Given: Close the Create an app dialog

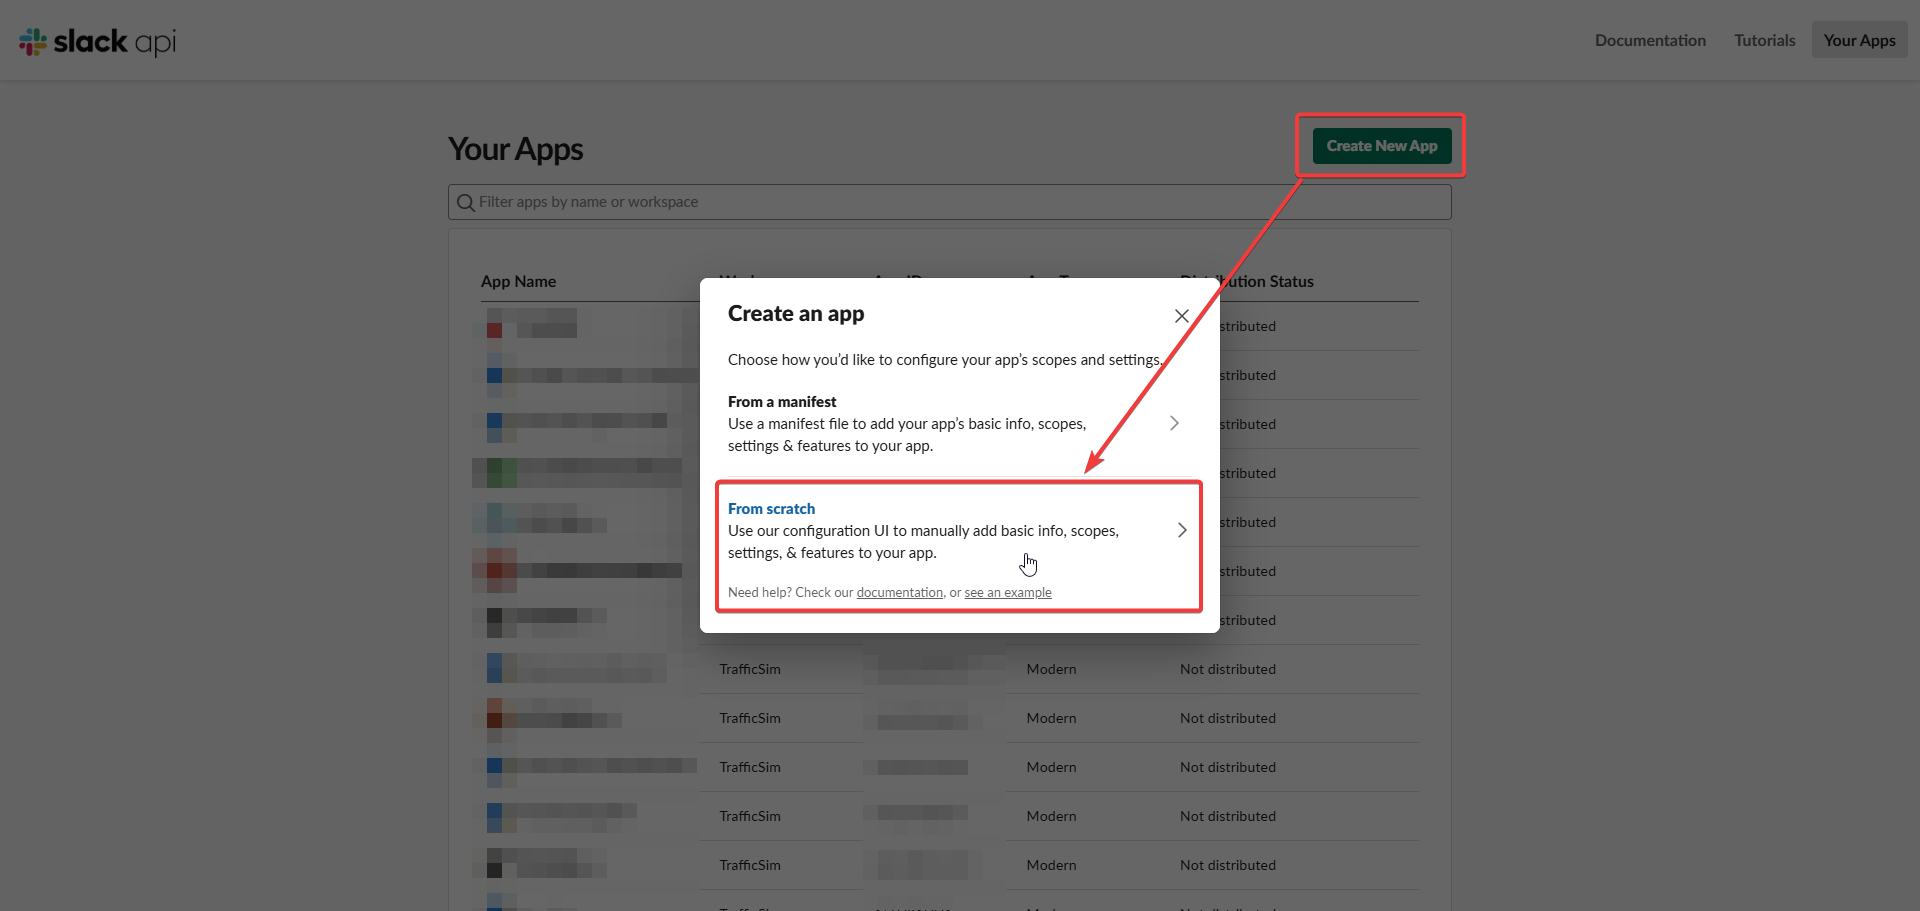Looking at the screenshot, I should 1181,316.
